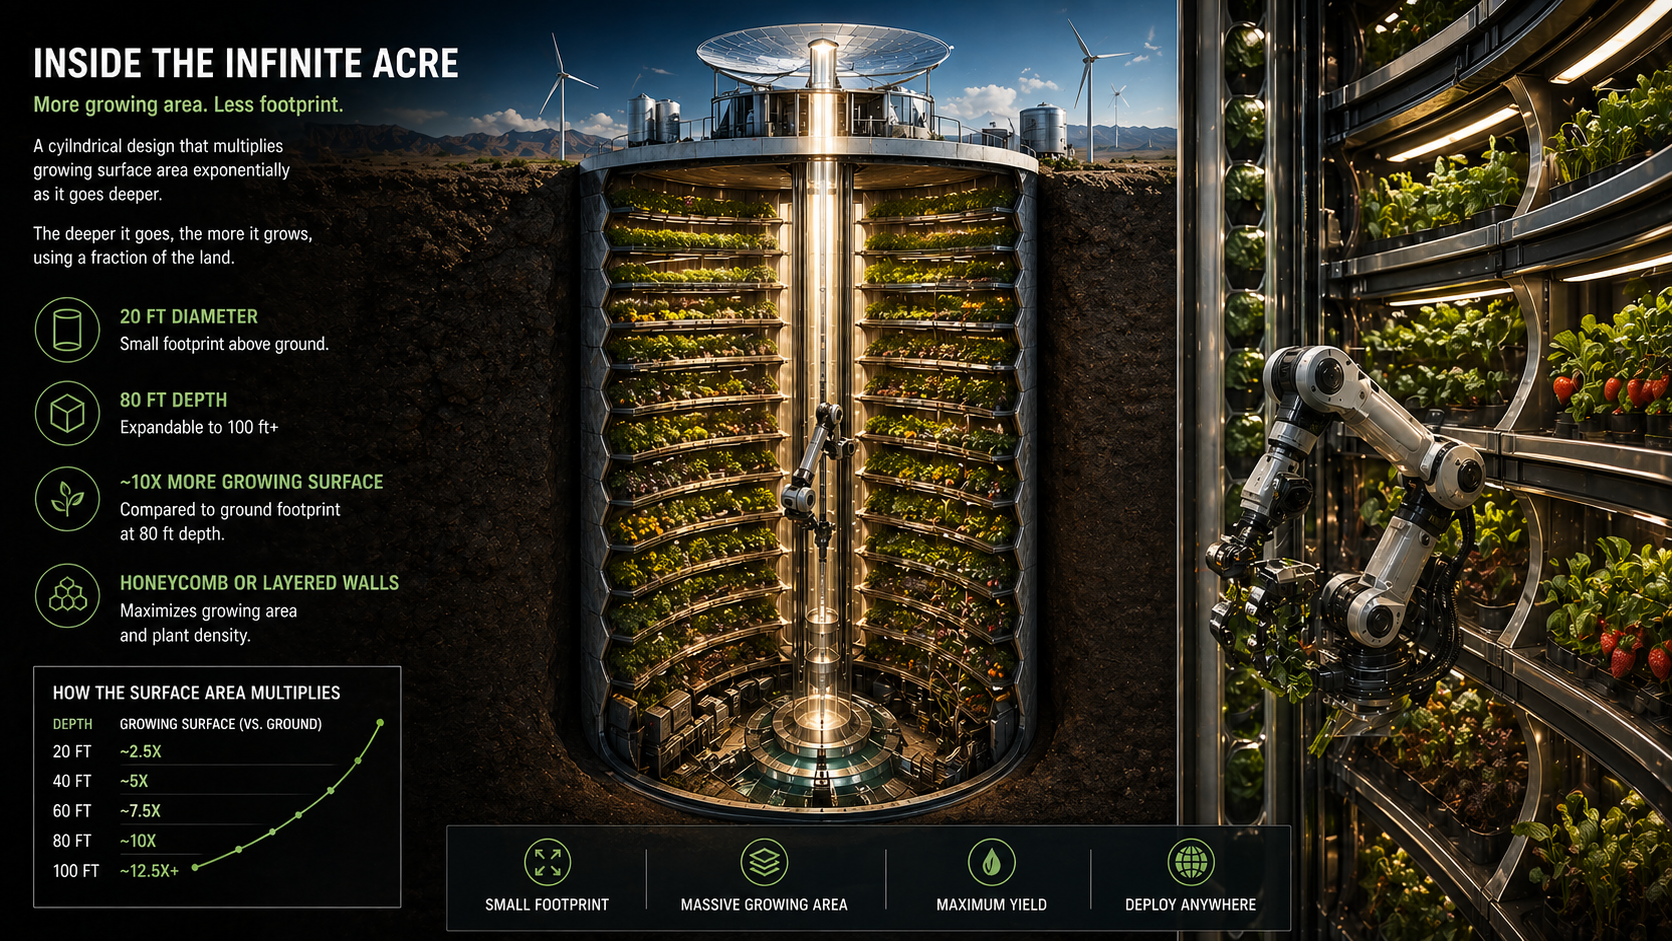1672x941 pixels.
Task: Select the droplet Maximum Yield icon
Action: pos(990,862)
